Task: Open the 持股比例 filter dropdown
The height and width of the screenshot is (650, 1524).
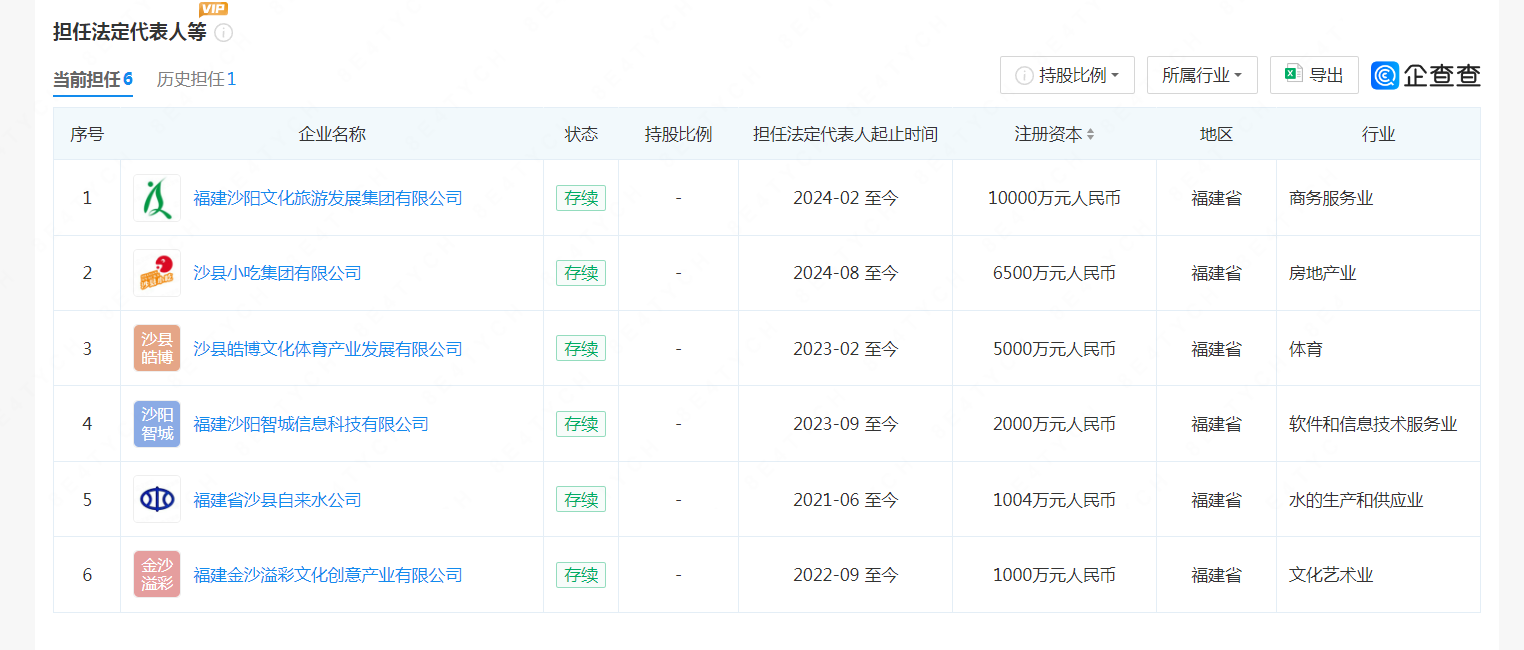Action: point(1067,75)
